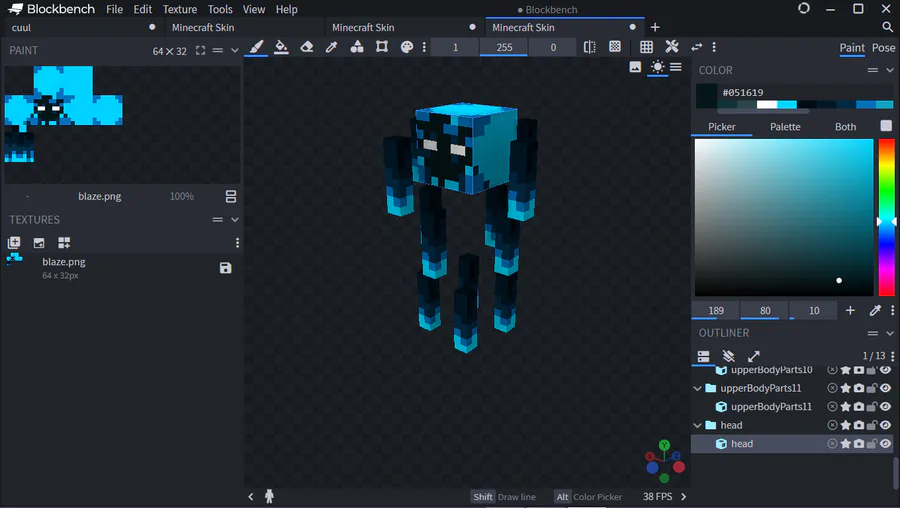
Task: Click the crossed-layers icon in the Outliner toolbar
Action: 728,356
